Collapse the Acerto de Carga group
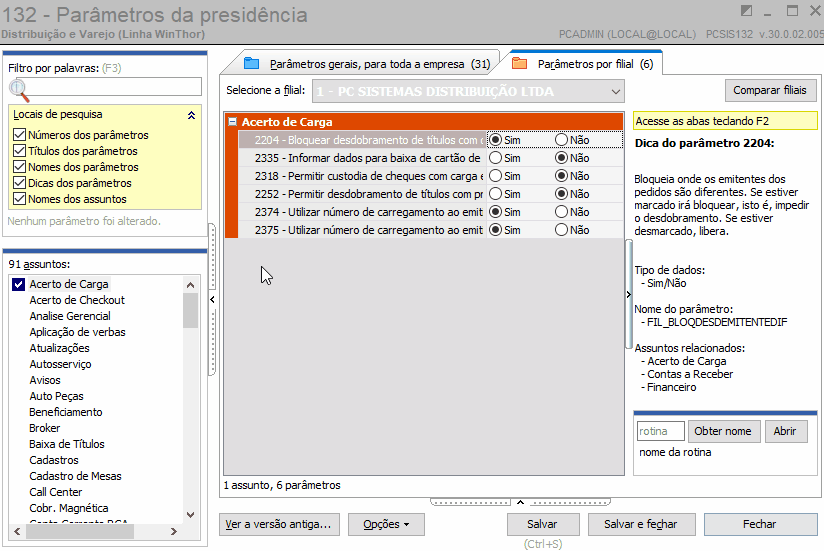 232,122
